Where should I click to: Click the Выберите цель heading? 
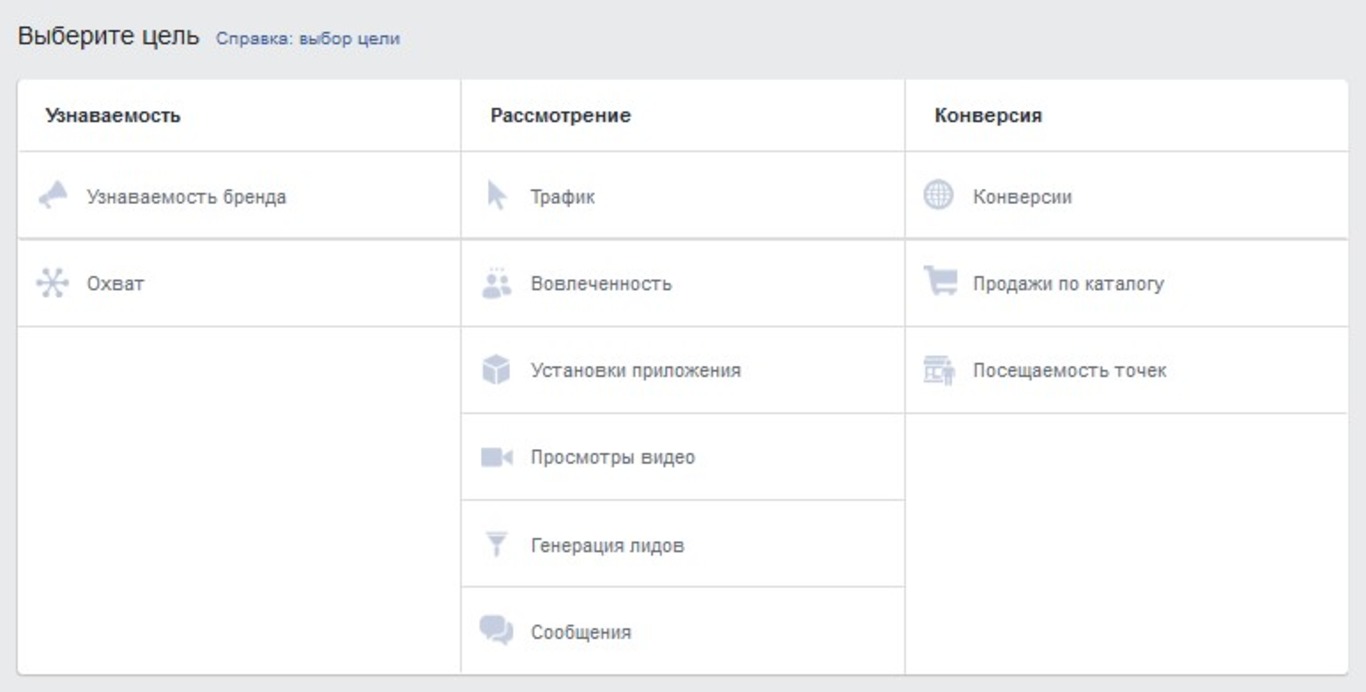[x=109, y=37]
